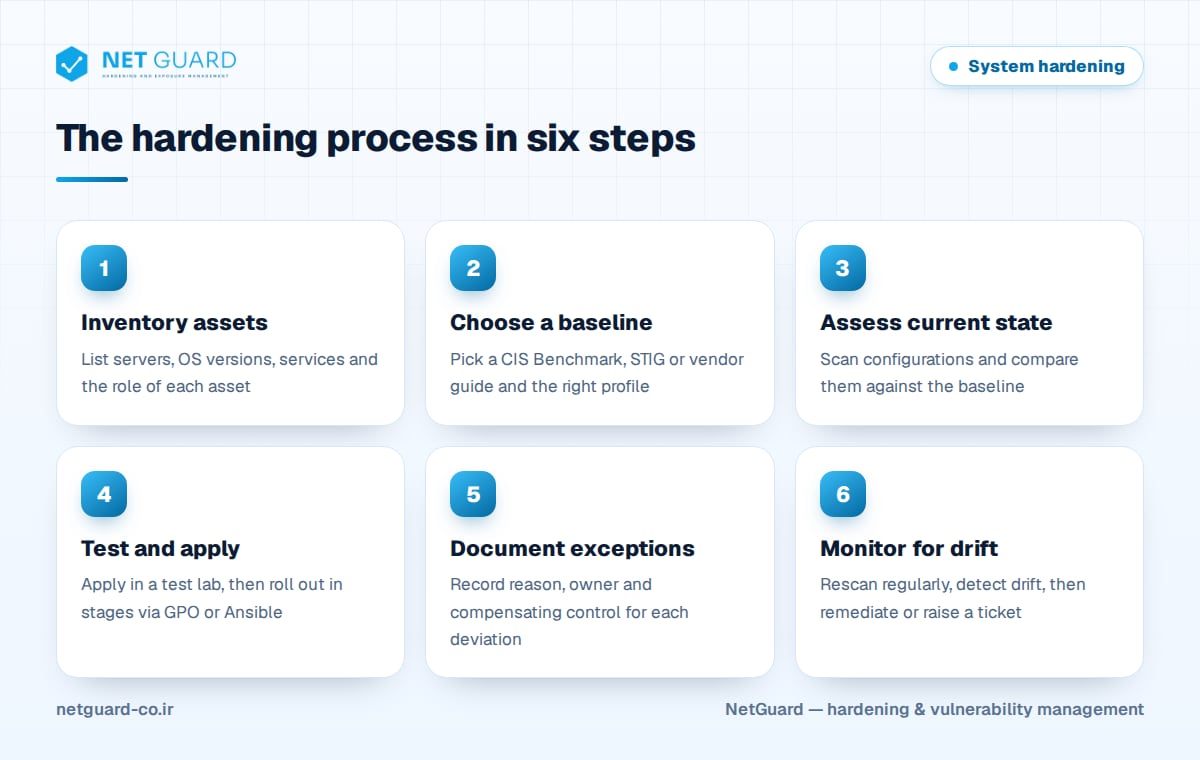Click the number 6 step badge

[843, 494]
